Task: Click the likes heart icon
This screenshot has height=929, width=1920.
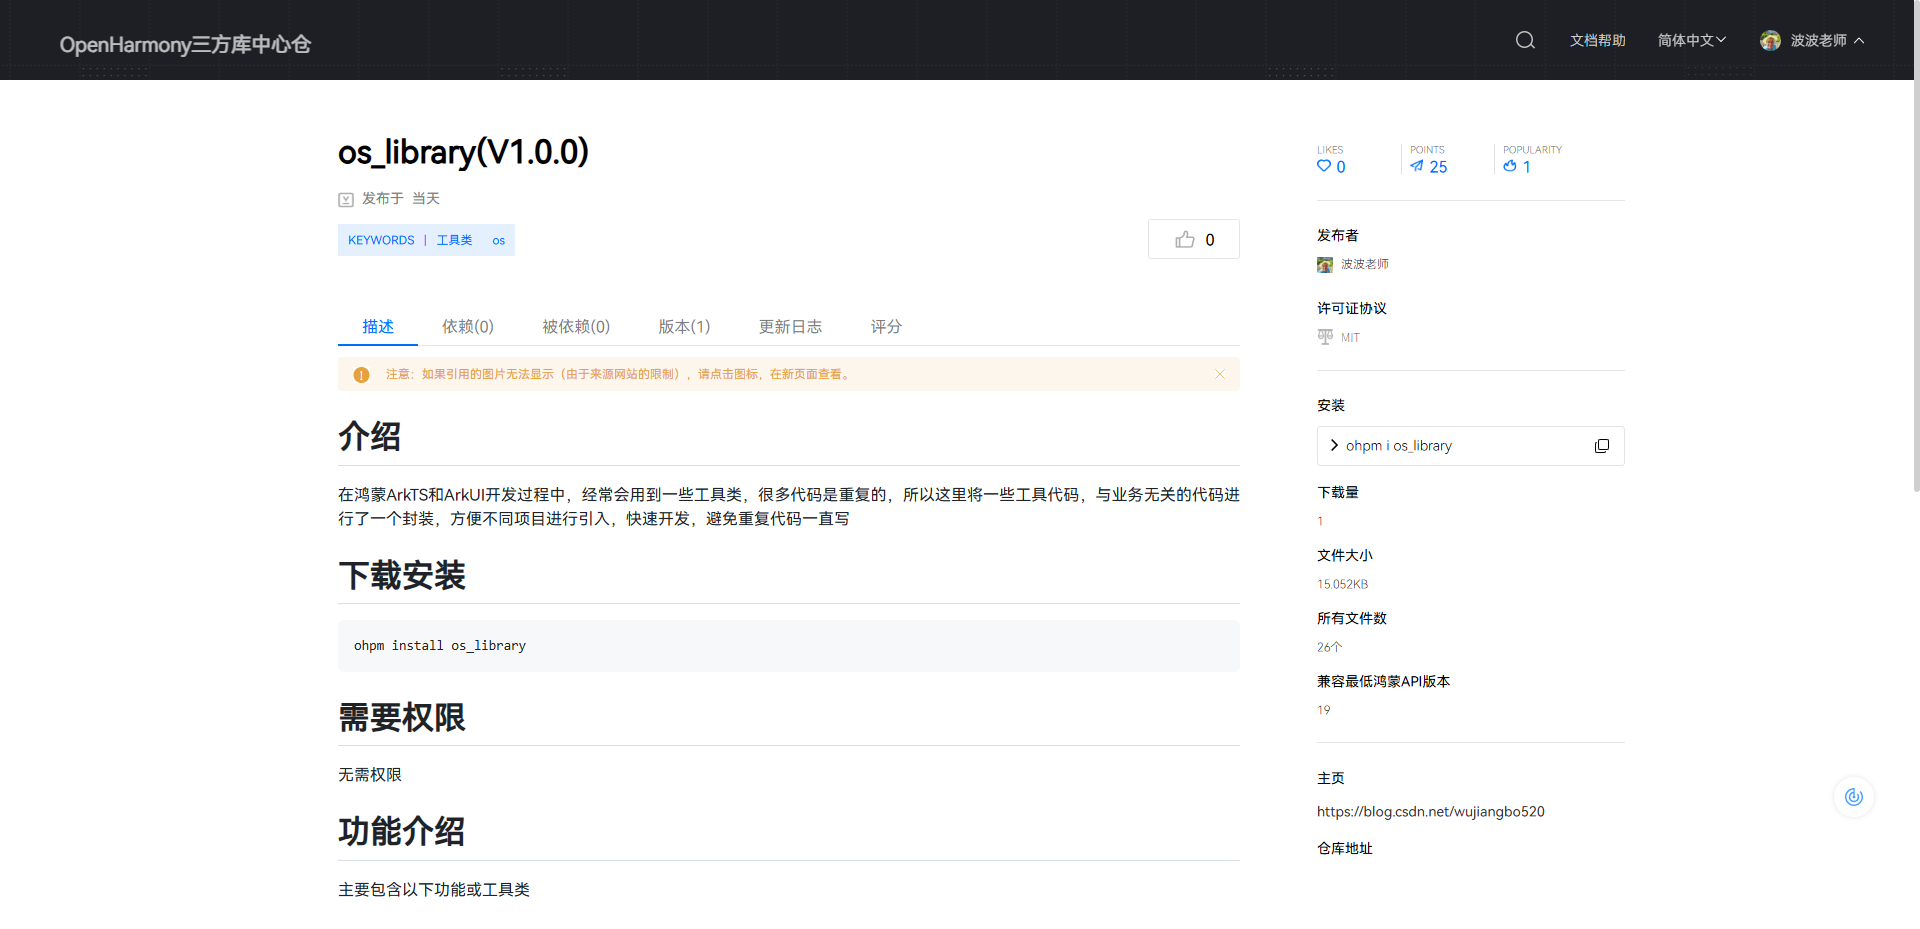Action: 1322,167
